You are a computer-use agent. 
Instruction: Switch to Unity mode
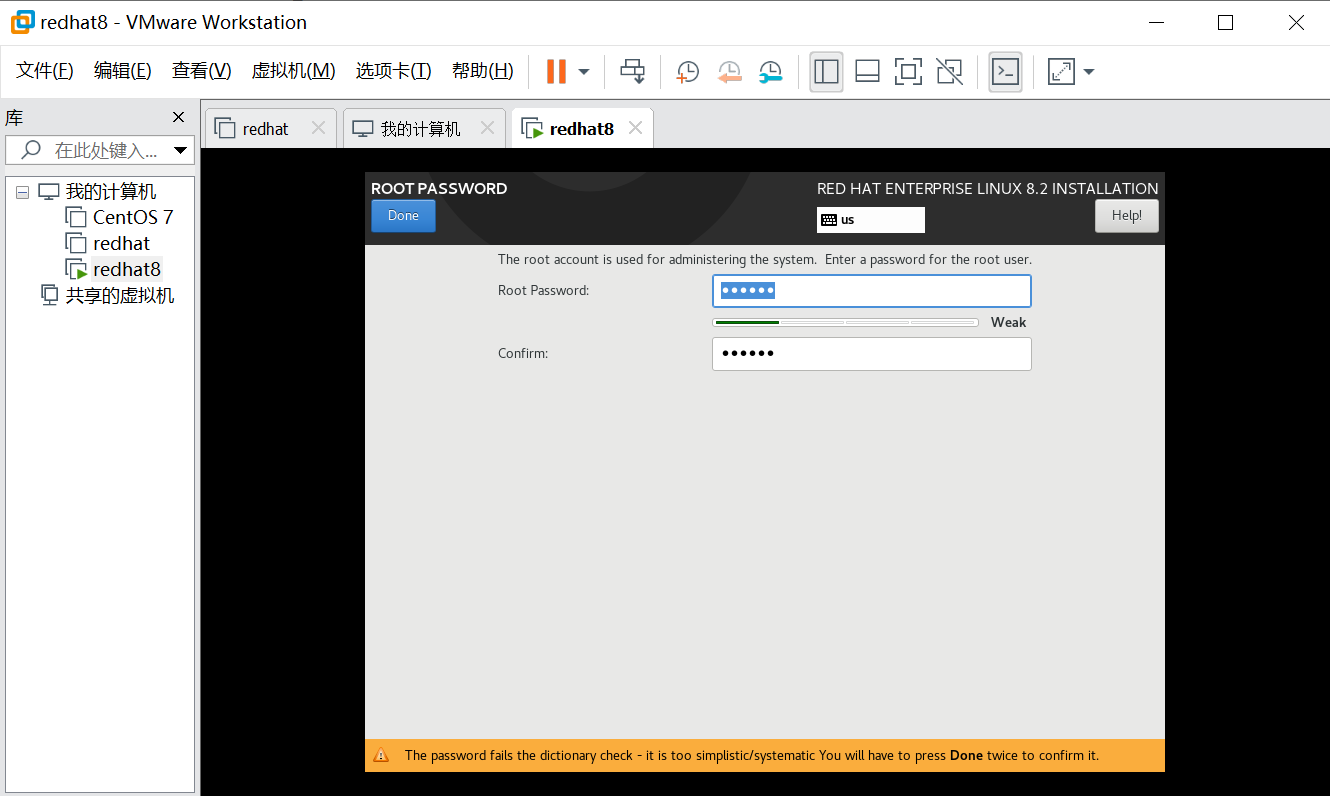(x=949, y=71)
